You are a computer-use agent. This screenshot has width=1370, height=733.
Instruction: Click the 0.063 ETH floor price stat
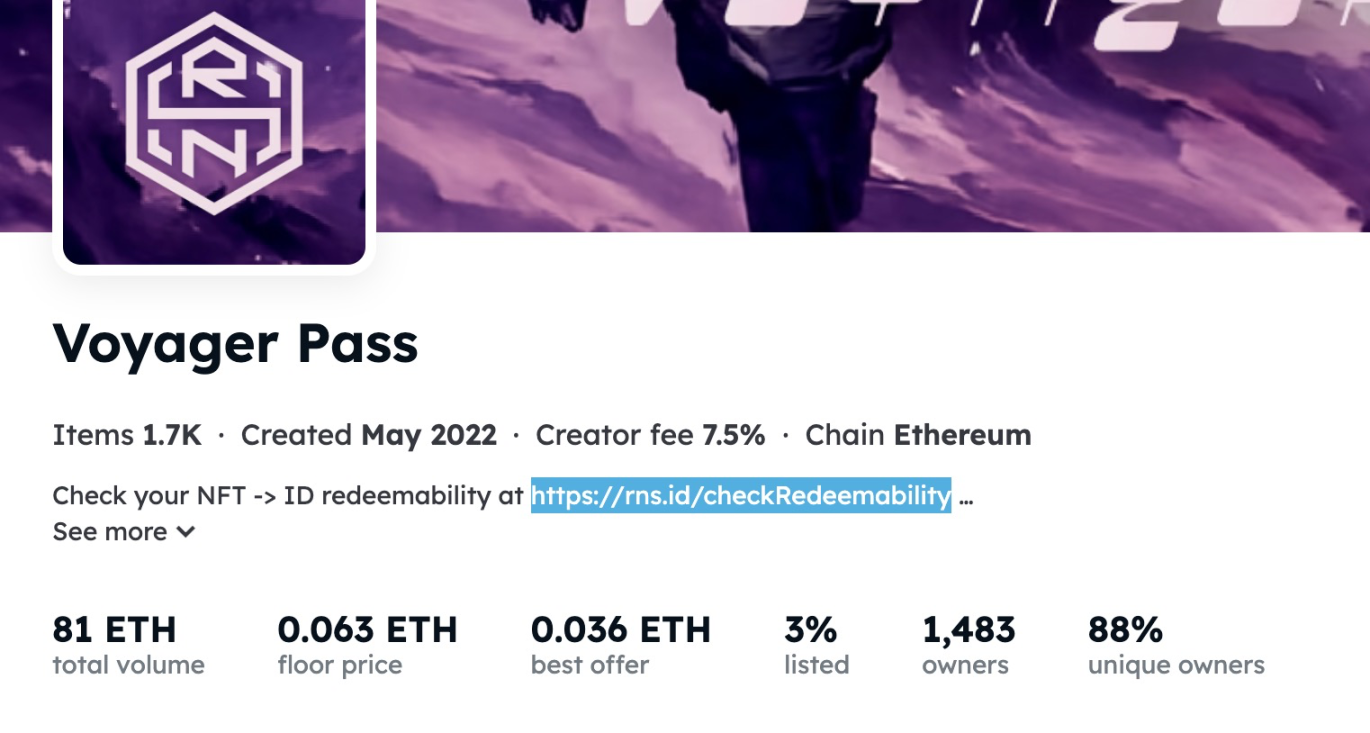367,630
